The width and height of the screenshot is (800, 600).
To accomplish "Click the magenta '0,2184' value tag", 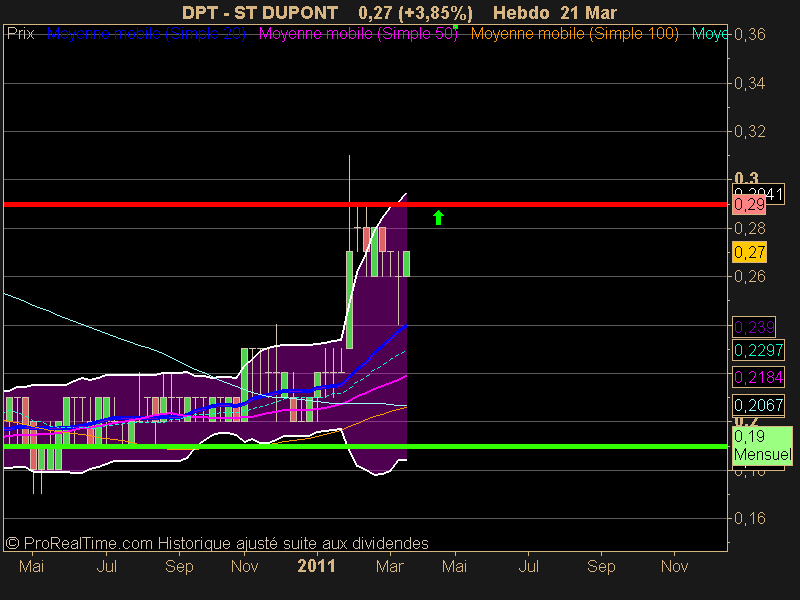I will [758, 378].
